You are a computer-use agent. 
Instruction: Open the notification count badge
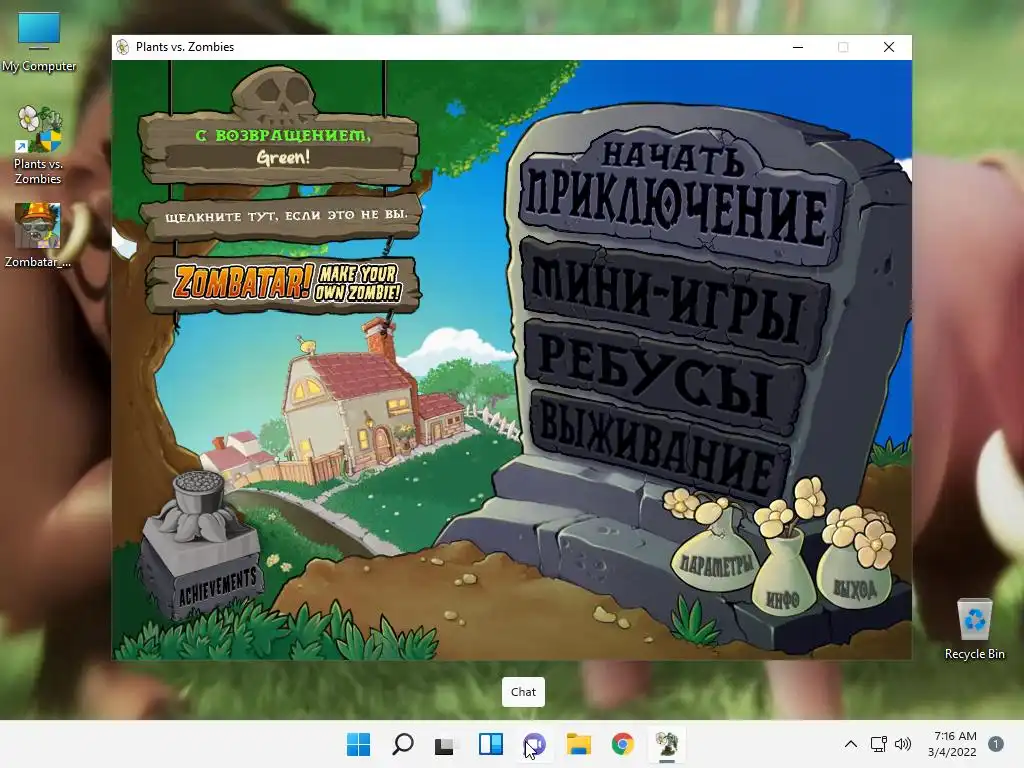tap(995, 744)
